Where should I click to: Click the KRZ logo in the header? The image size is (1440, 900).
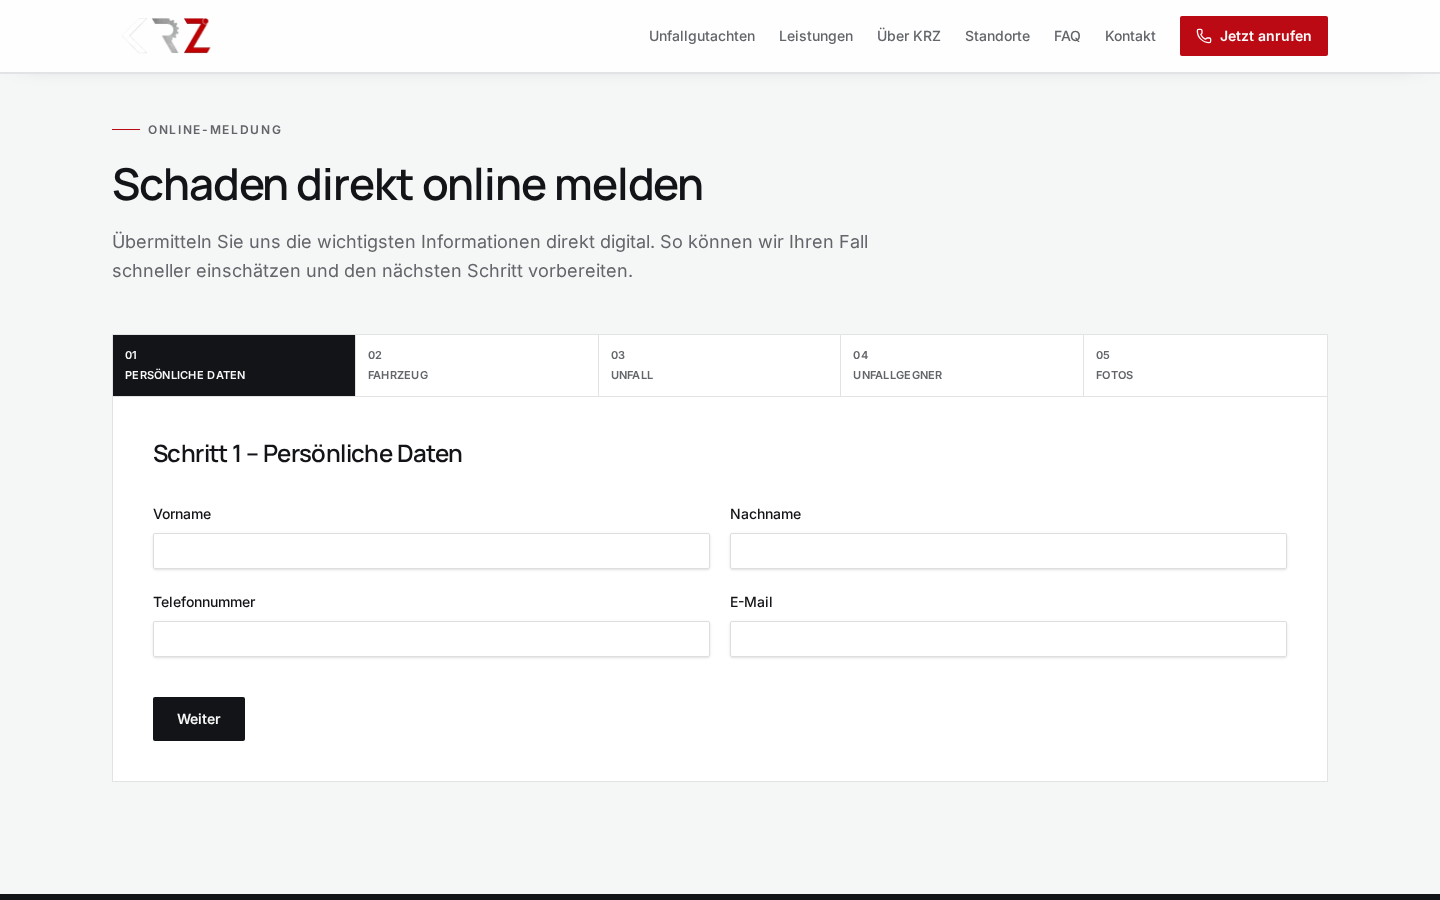166,36
